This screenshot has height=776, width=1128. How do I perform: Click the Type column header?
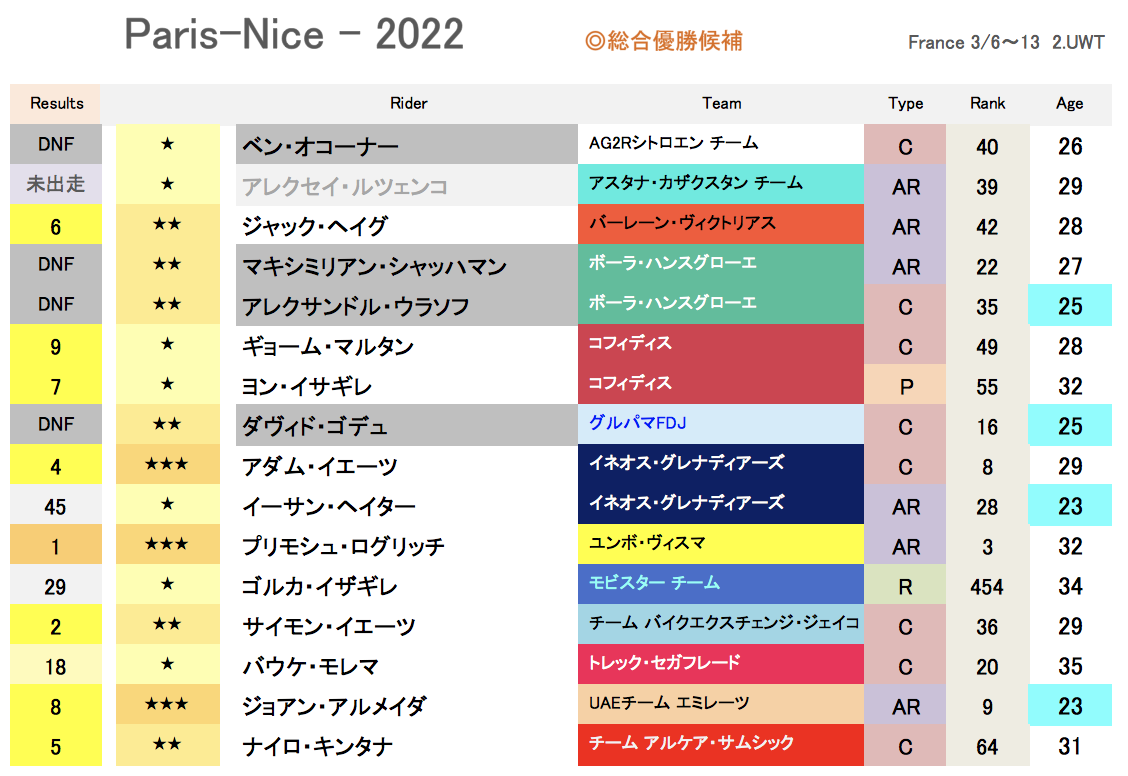point(905,104)
